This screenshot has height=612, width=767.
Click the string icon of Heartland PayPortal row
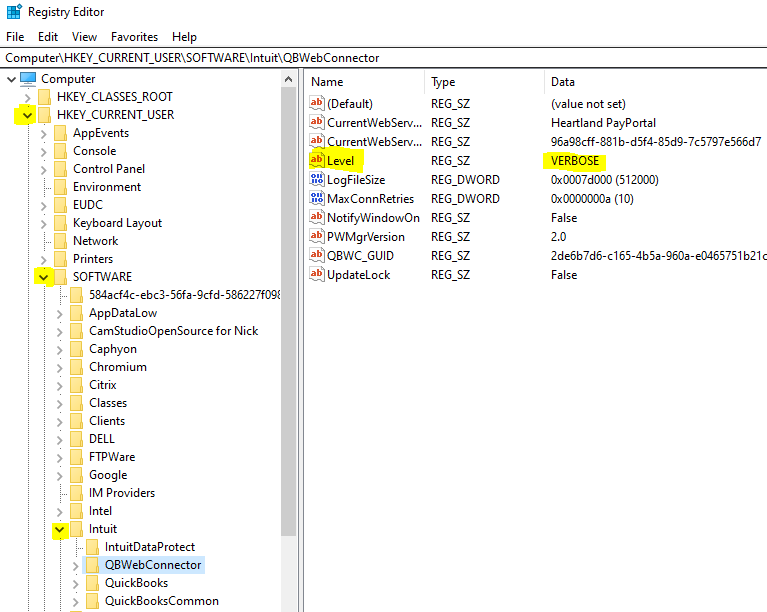(317, 122)
